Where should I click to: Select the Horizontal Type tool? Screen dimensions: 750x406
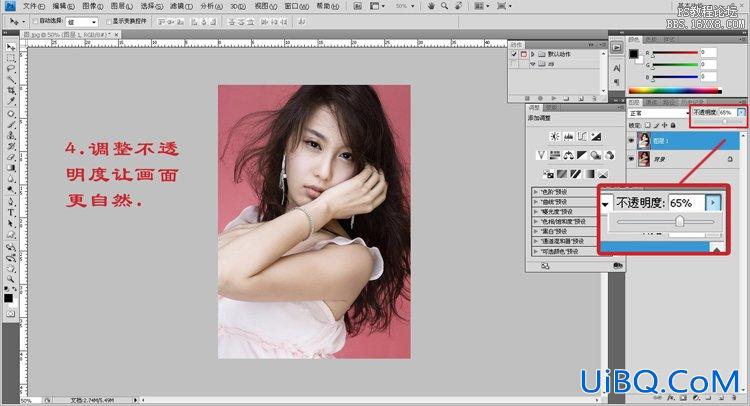[x=11, y=212]
